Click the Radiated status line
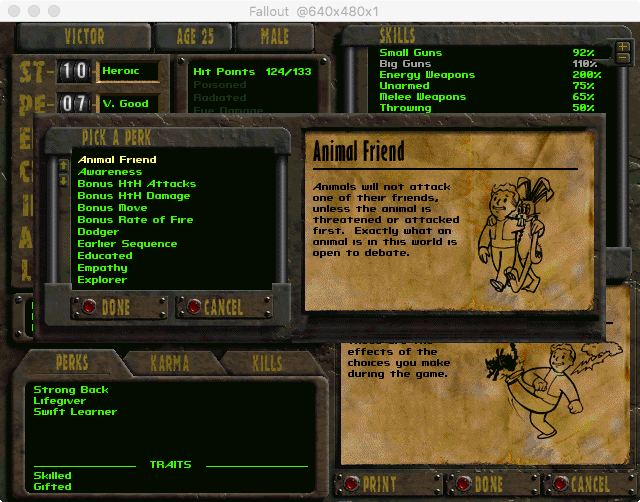The height and width of the screenshot is (502, 640). [x=220, y=98]
